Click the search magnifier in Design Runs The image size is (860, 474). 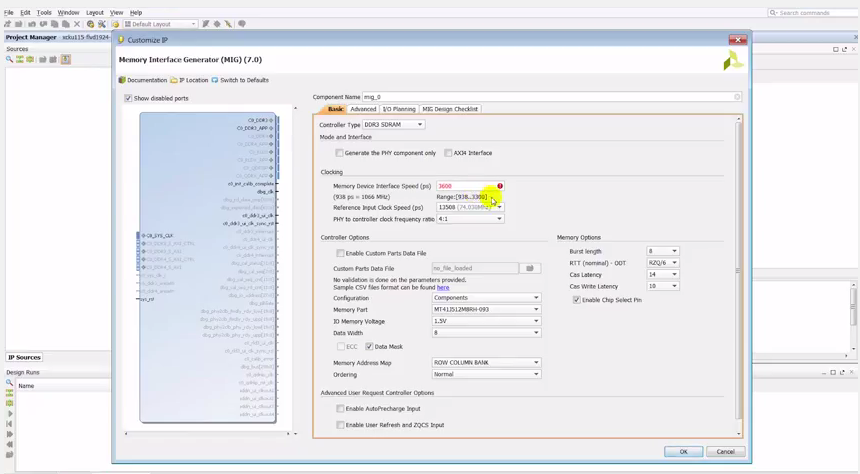pyautogui.click(x=9, y=382)
